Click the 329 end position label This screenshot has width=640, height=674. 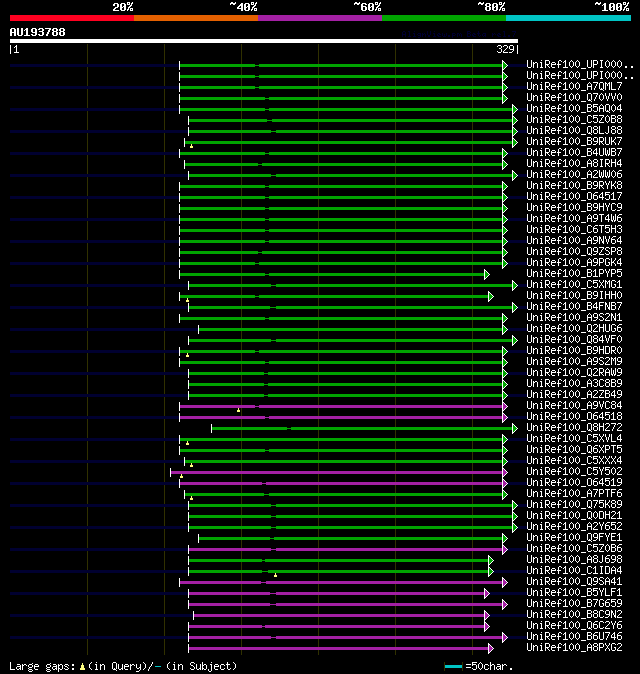point(505,49)
